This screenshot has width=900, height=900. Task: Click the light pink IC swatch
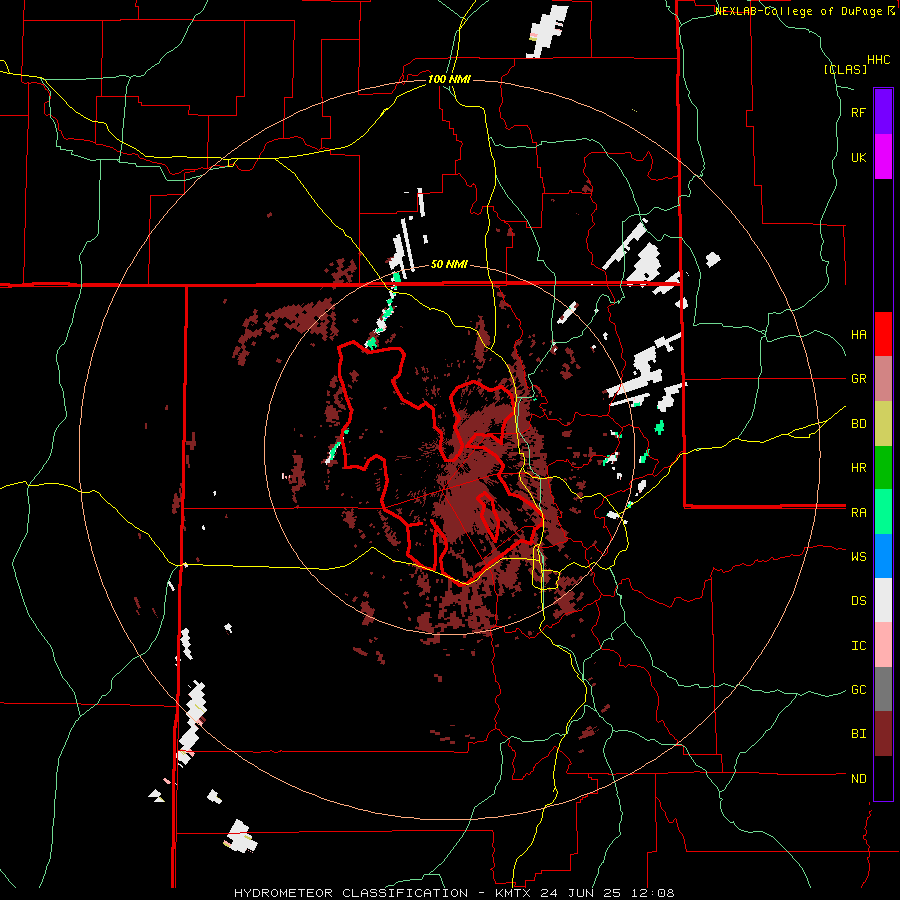pos(883,645)
